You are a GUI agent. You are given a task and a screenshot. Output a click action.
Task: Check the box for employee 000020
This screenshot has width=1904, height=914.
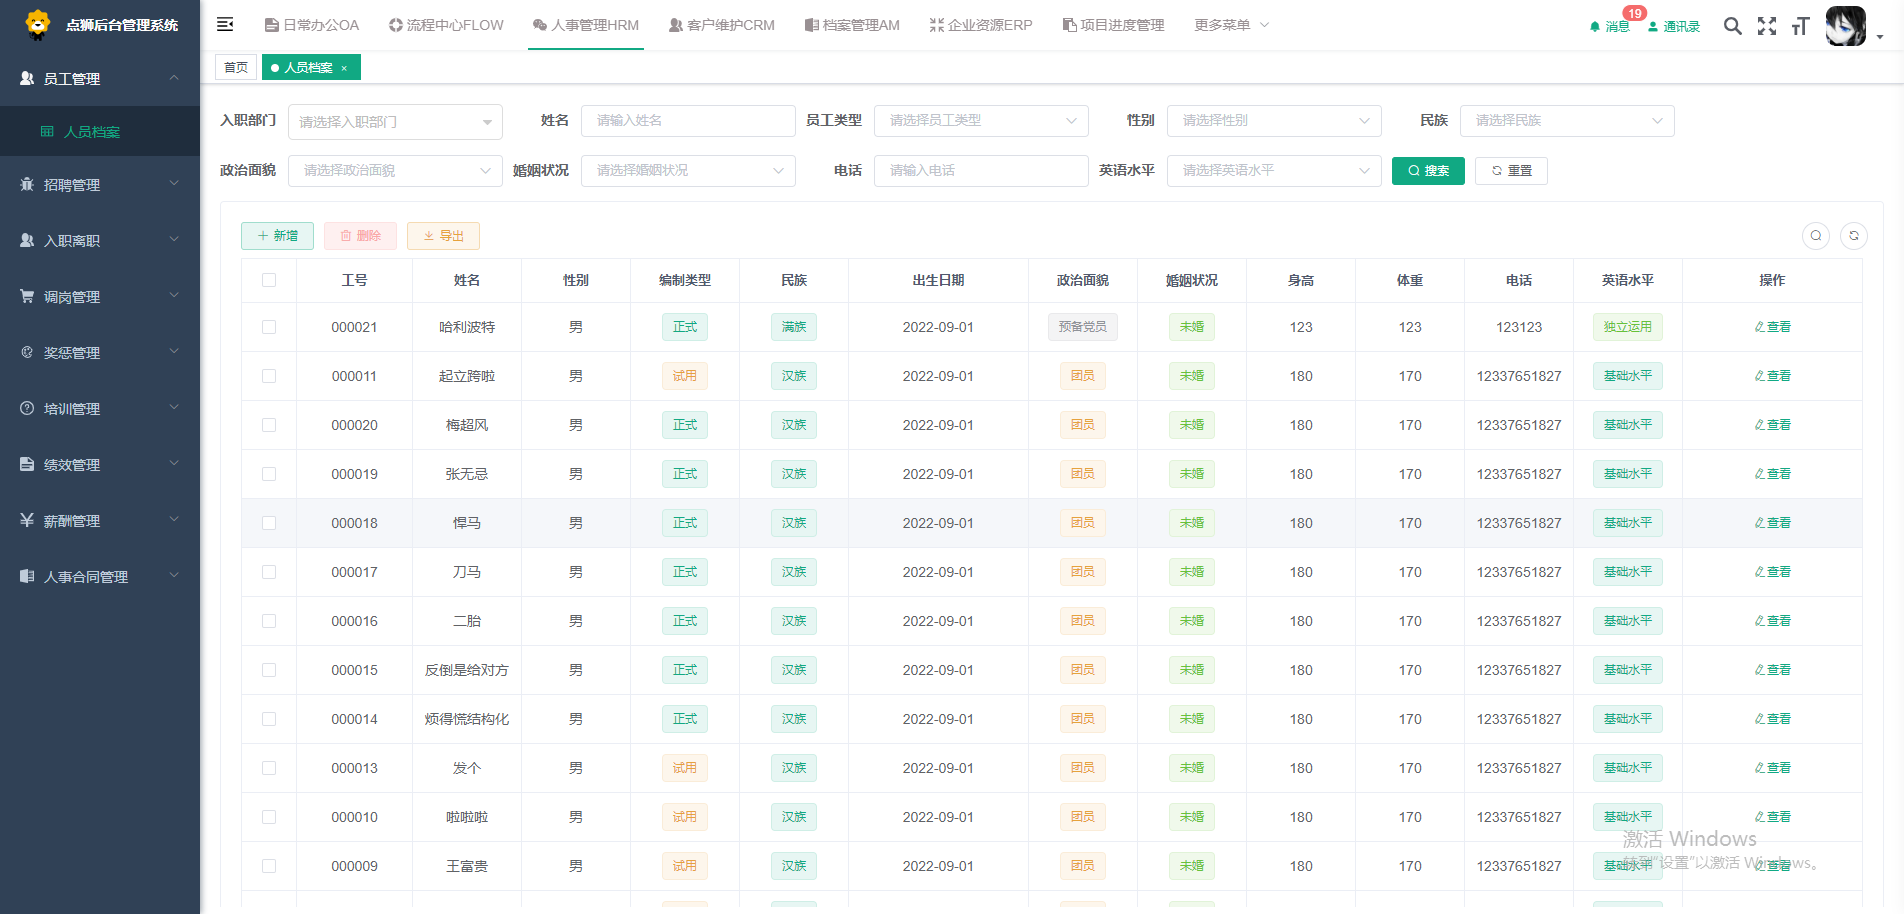[x=269, y=425]
